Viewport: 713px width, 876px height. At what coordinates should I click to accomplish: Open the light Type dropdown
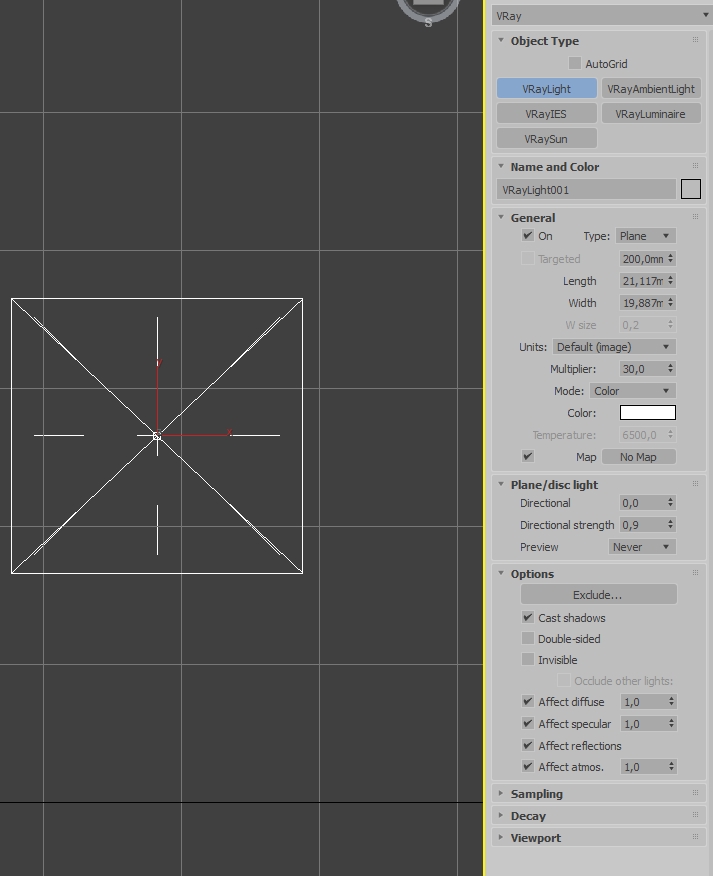click(645, 236)
